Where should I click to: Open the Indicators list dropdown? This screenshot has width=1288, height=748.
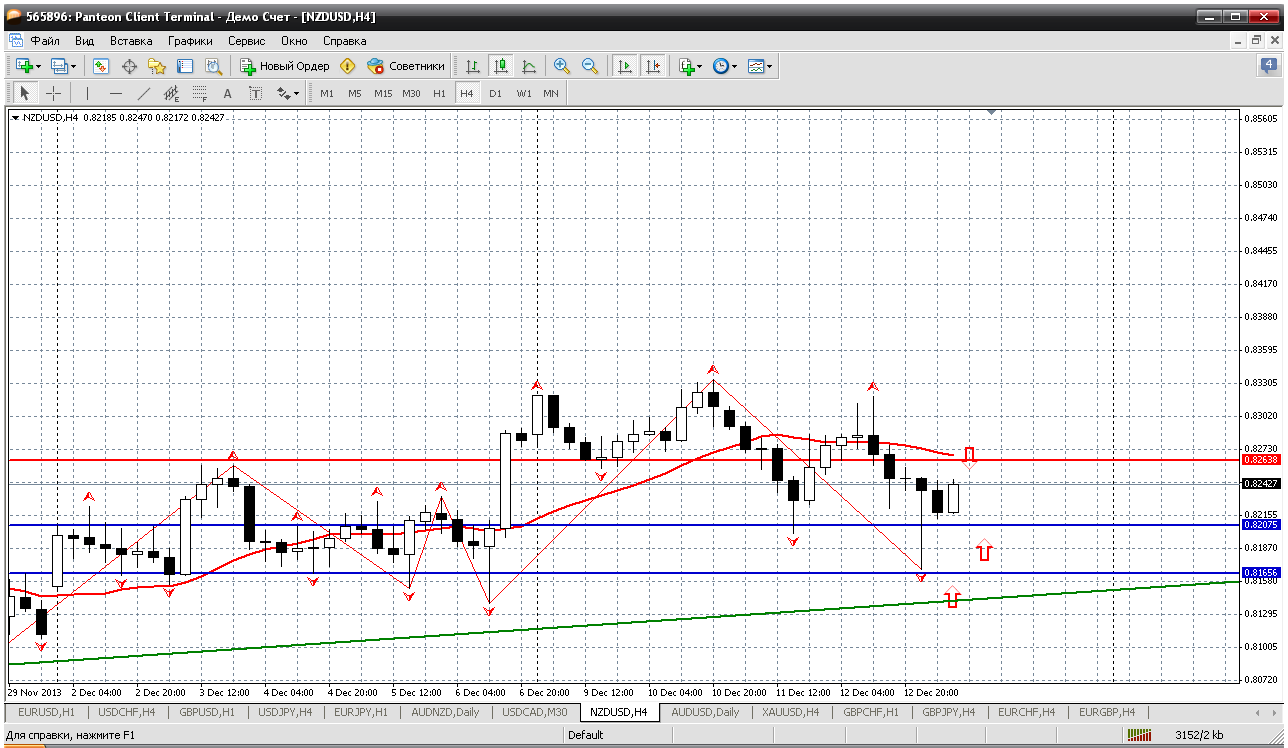(x=690, y=66)
